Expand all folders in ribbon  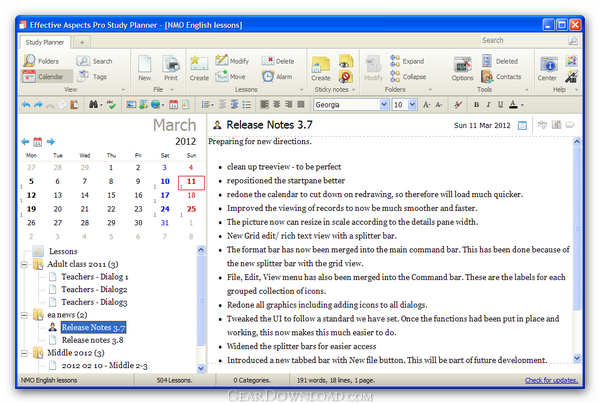pos(407,61)
